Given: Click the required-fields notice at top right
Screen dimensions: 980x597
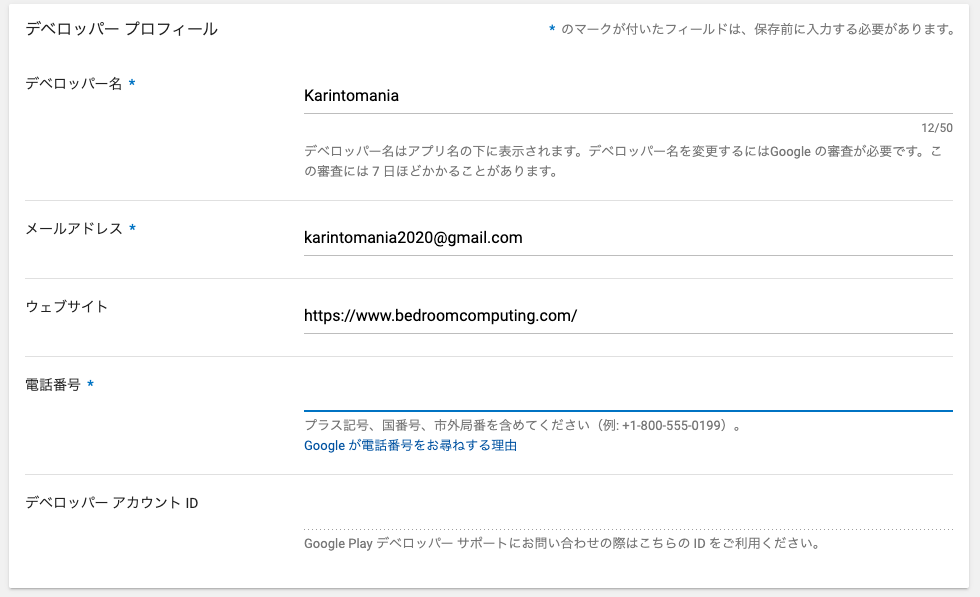Looking at the screenshot, I should pyautogui.click(x=752, y=29).
